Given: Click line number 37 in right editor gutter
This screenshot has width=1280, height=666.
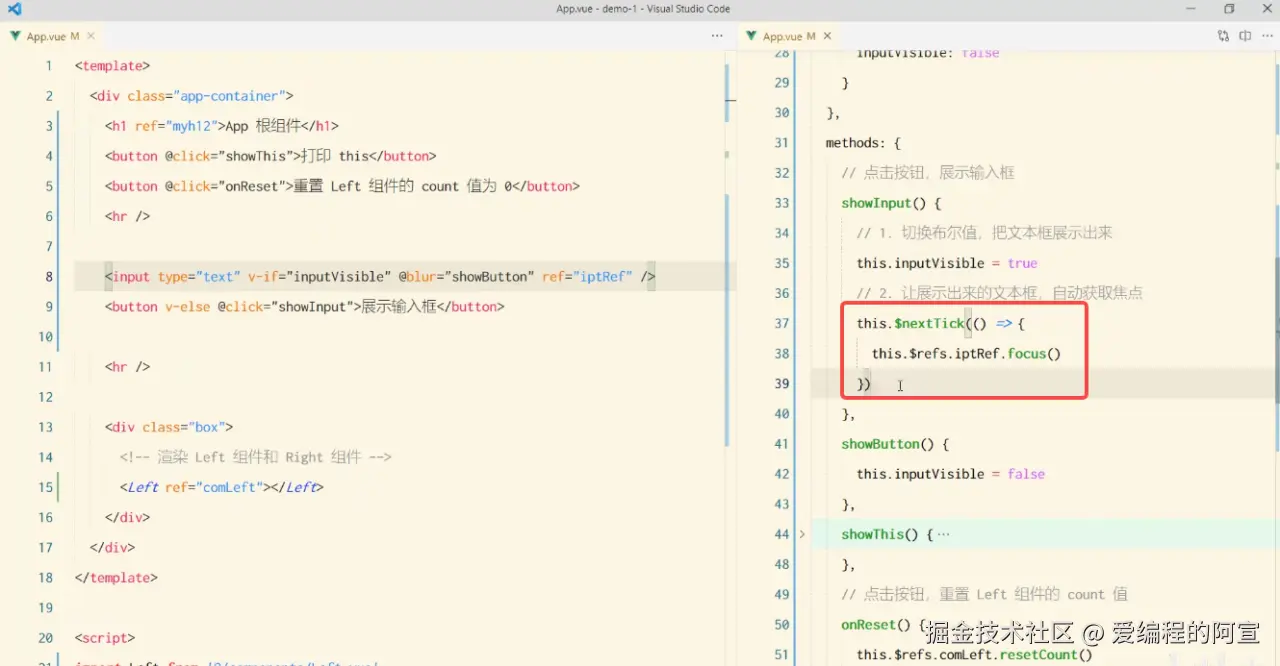Looking at the screenshot, I should (782, 323).
